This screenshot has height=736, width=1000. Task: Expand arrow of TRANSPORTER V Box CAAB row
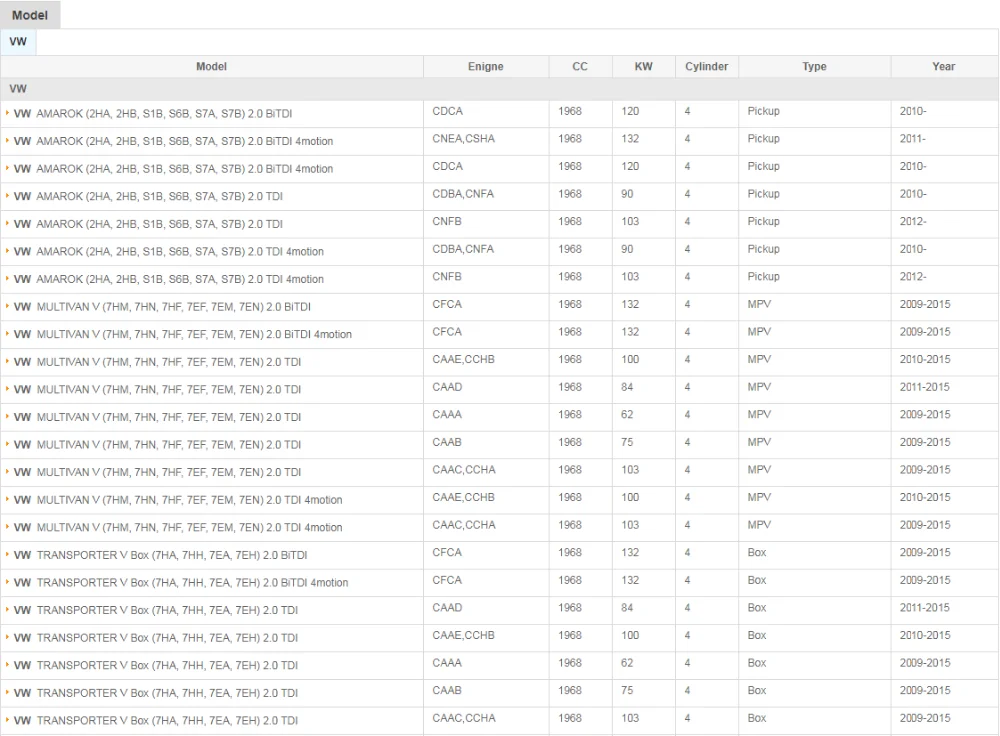[7, 693]
